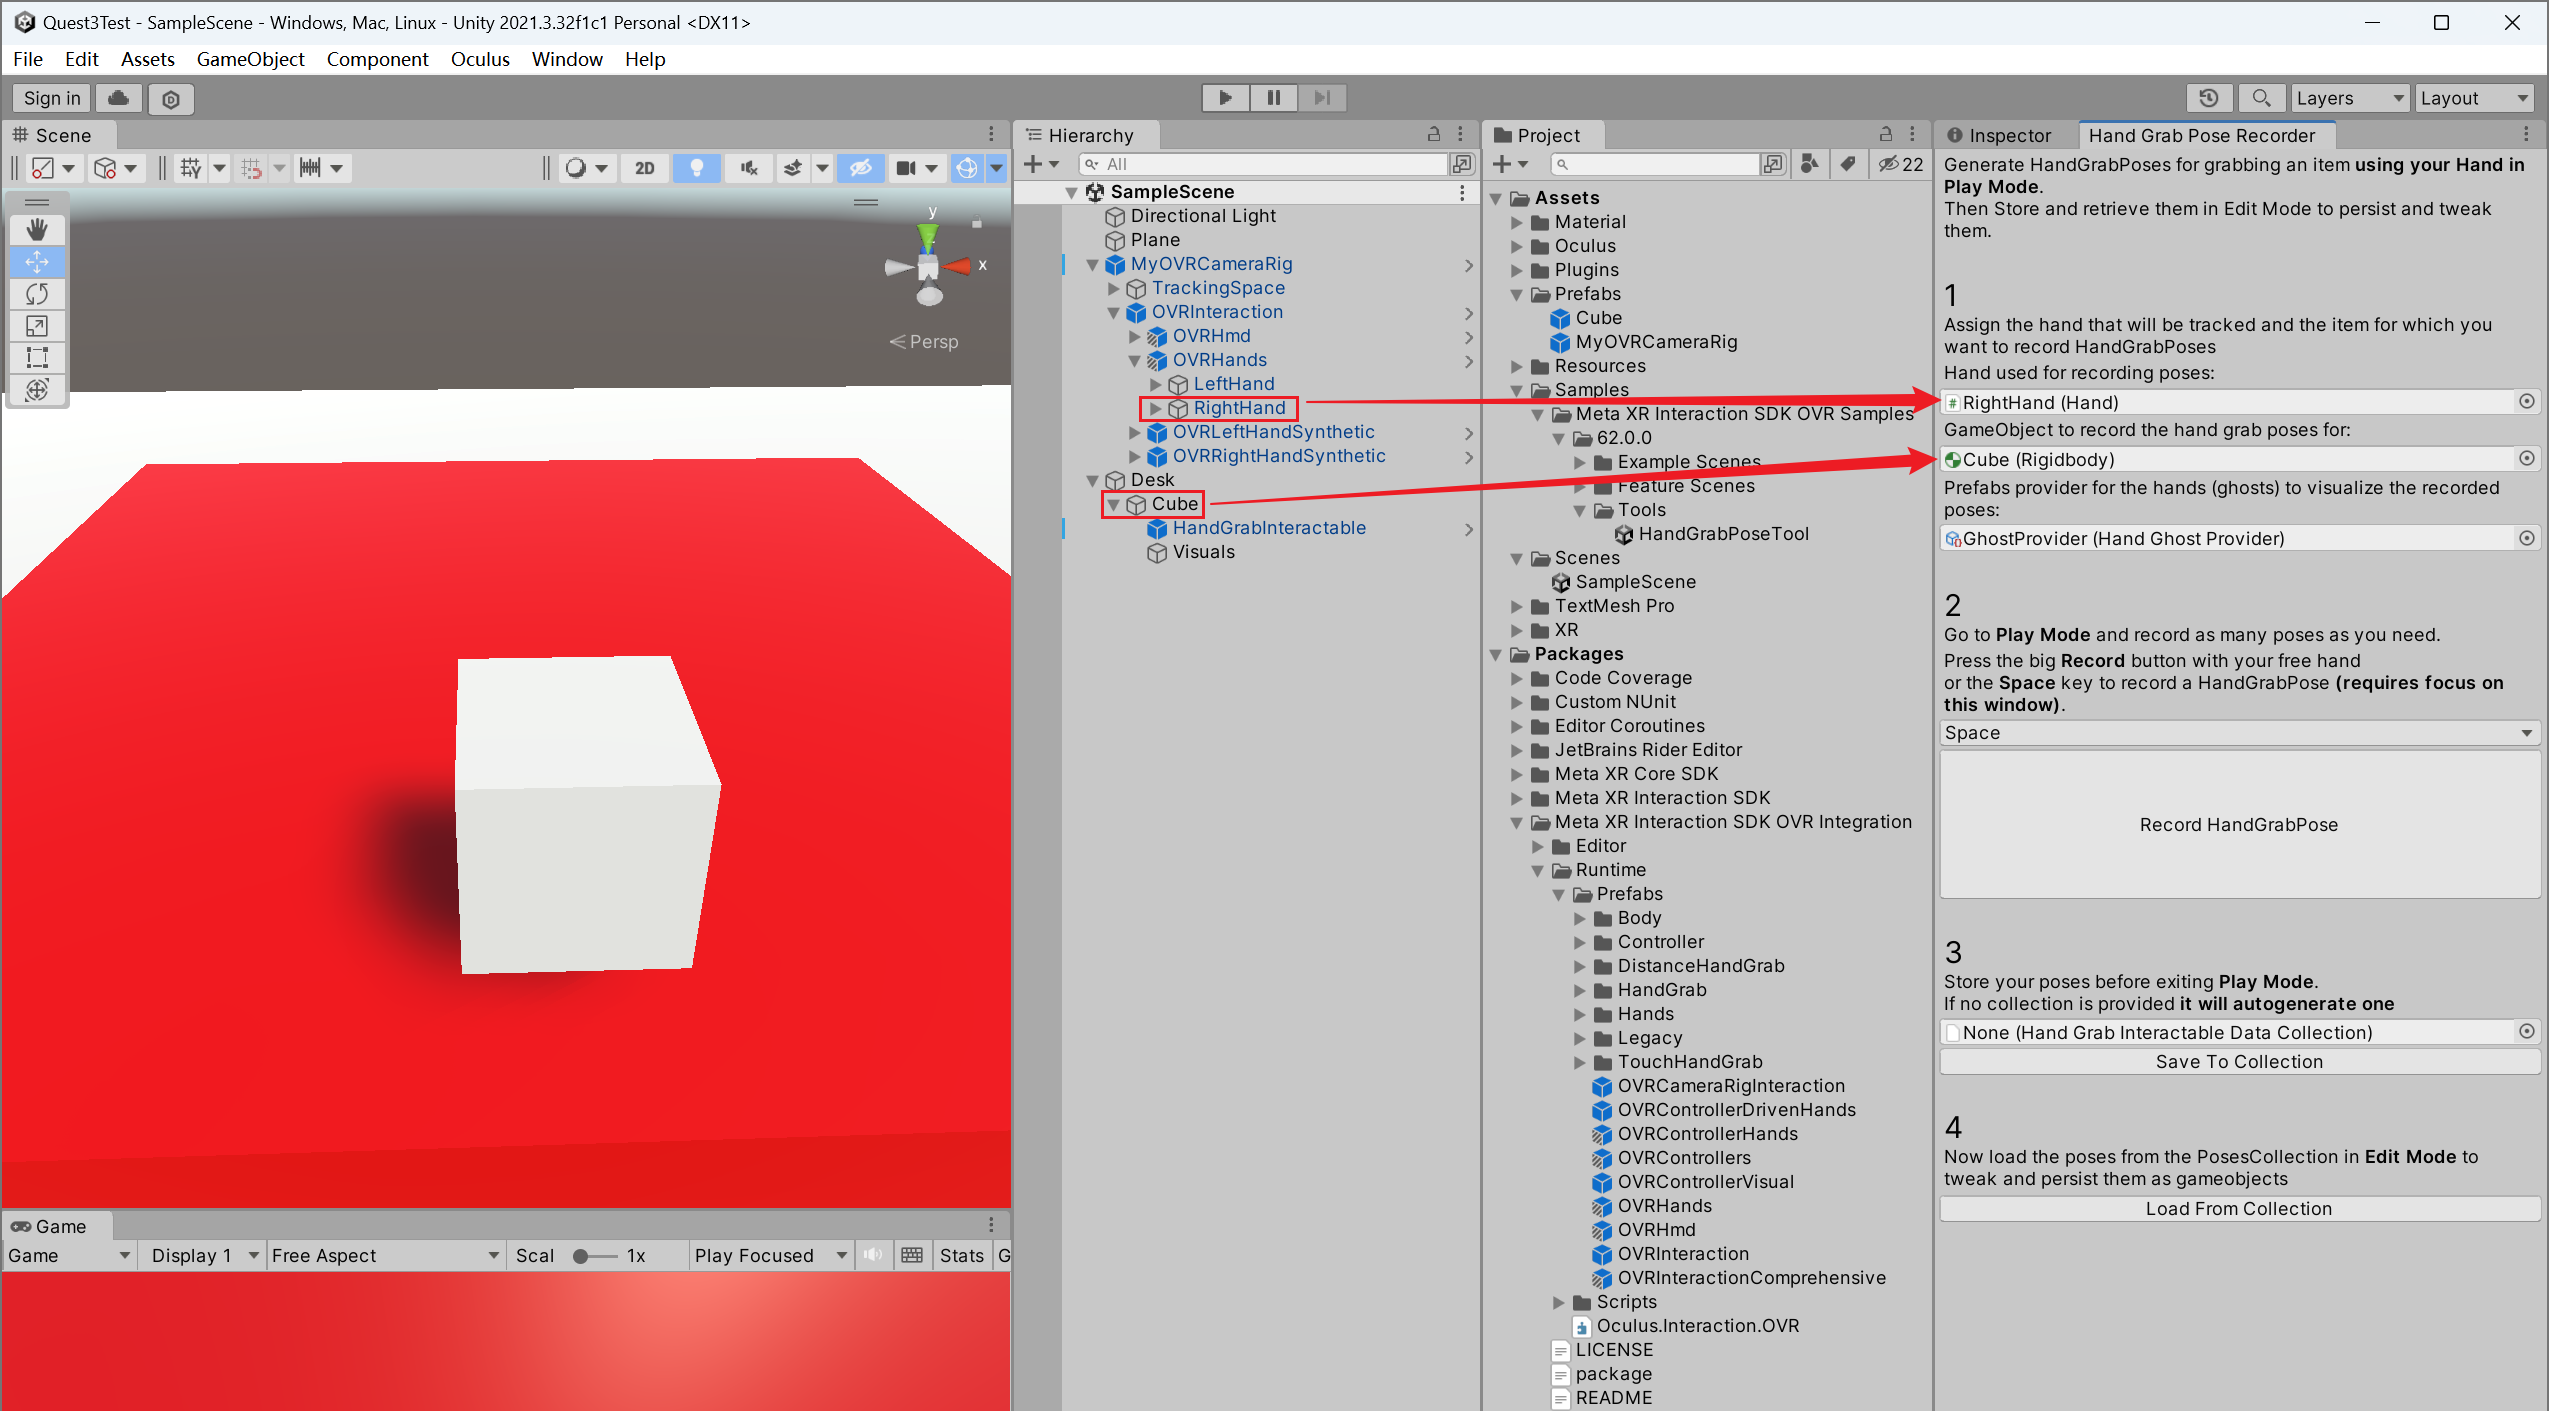The image size is (2549, 1411).
Task: Click the Project search field
Action: [1656, 164]
